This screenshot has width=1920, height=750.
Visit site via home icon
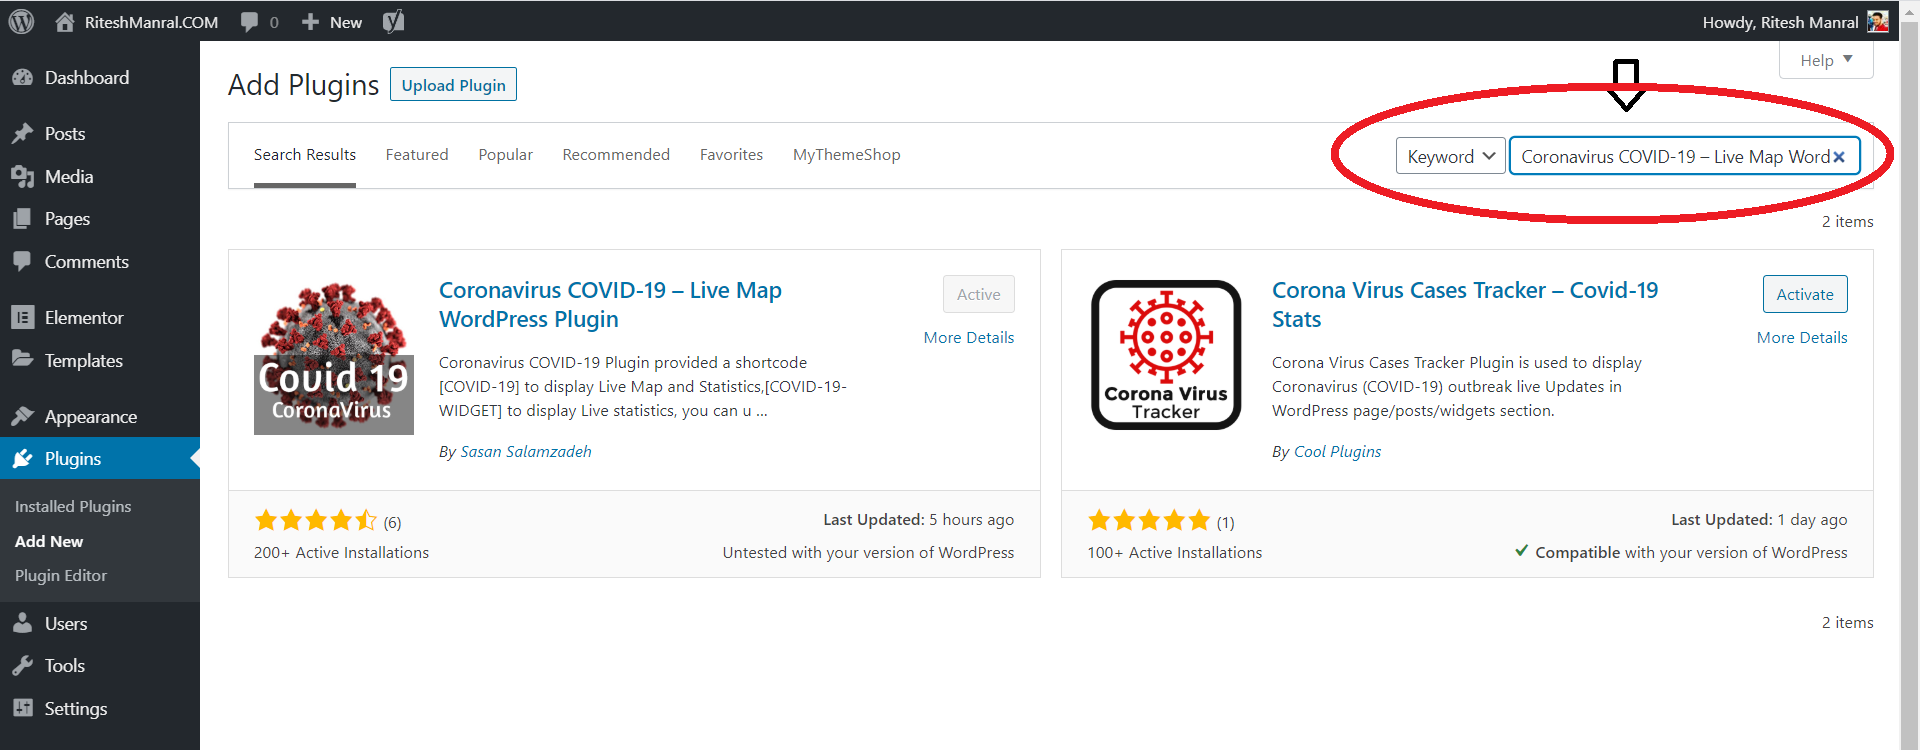pyautogui.click(x=65, y=22)
